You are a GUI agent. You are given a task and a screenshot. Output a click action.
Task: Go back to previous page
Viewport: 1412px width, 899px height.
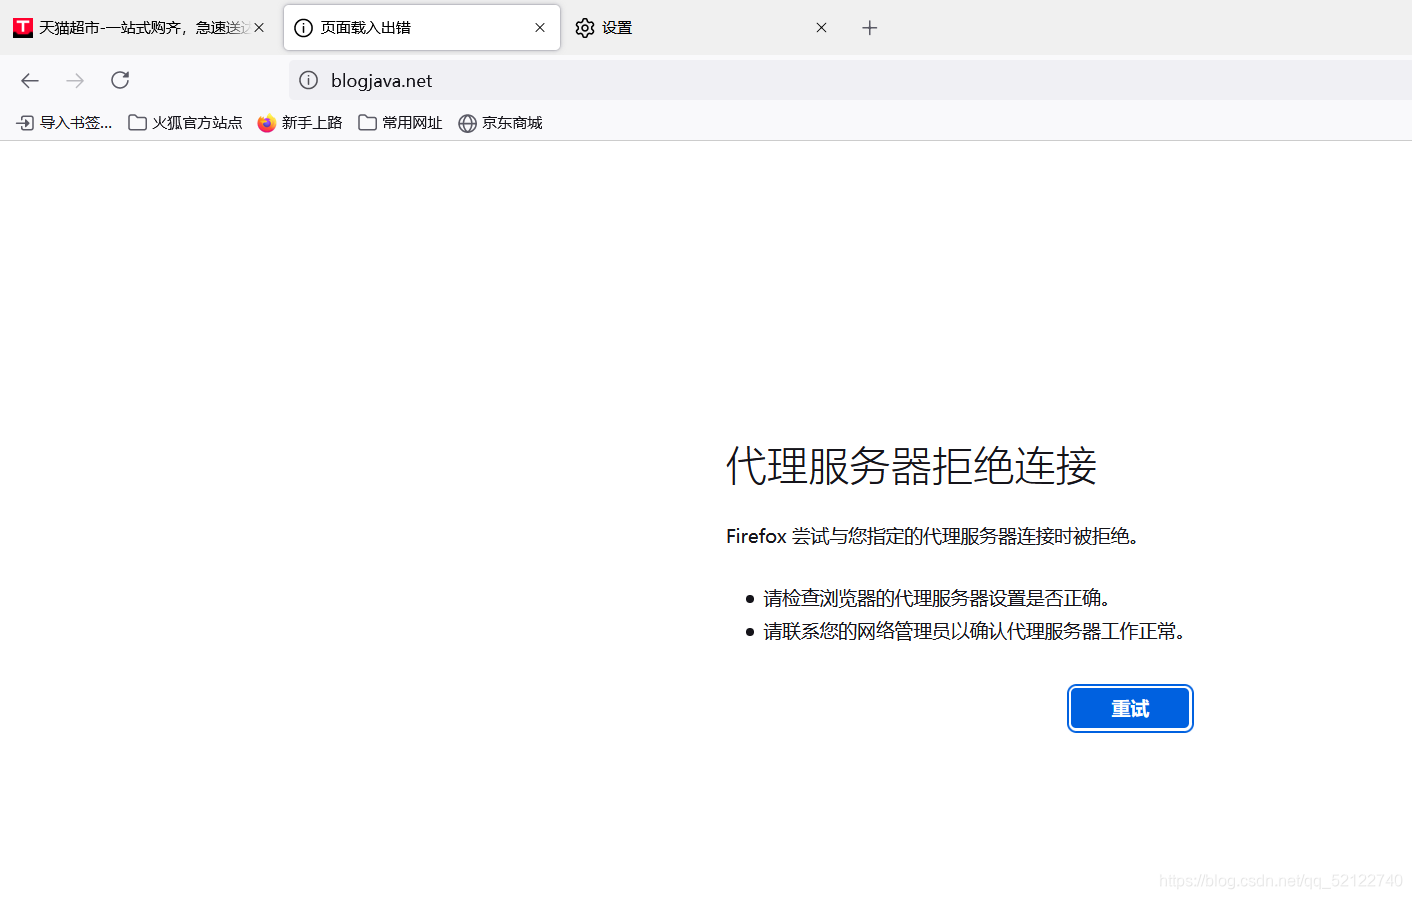pos(30,80)
